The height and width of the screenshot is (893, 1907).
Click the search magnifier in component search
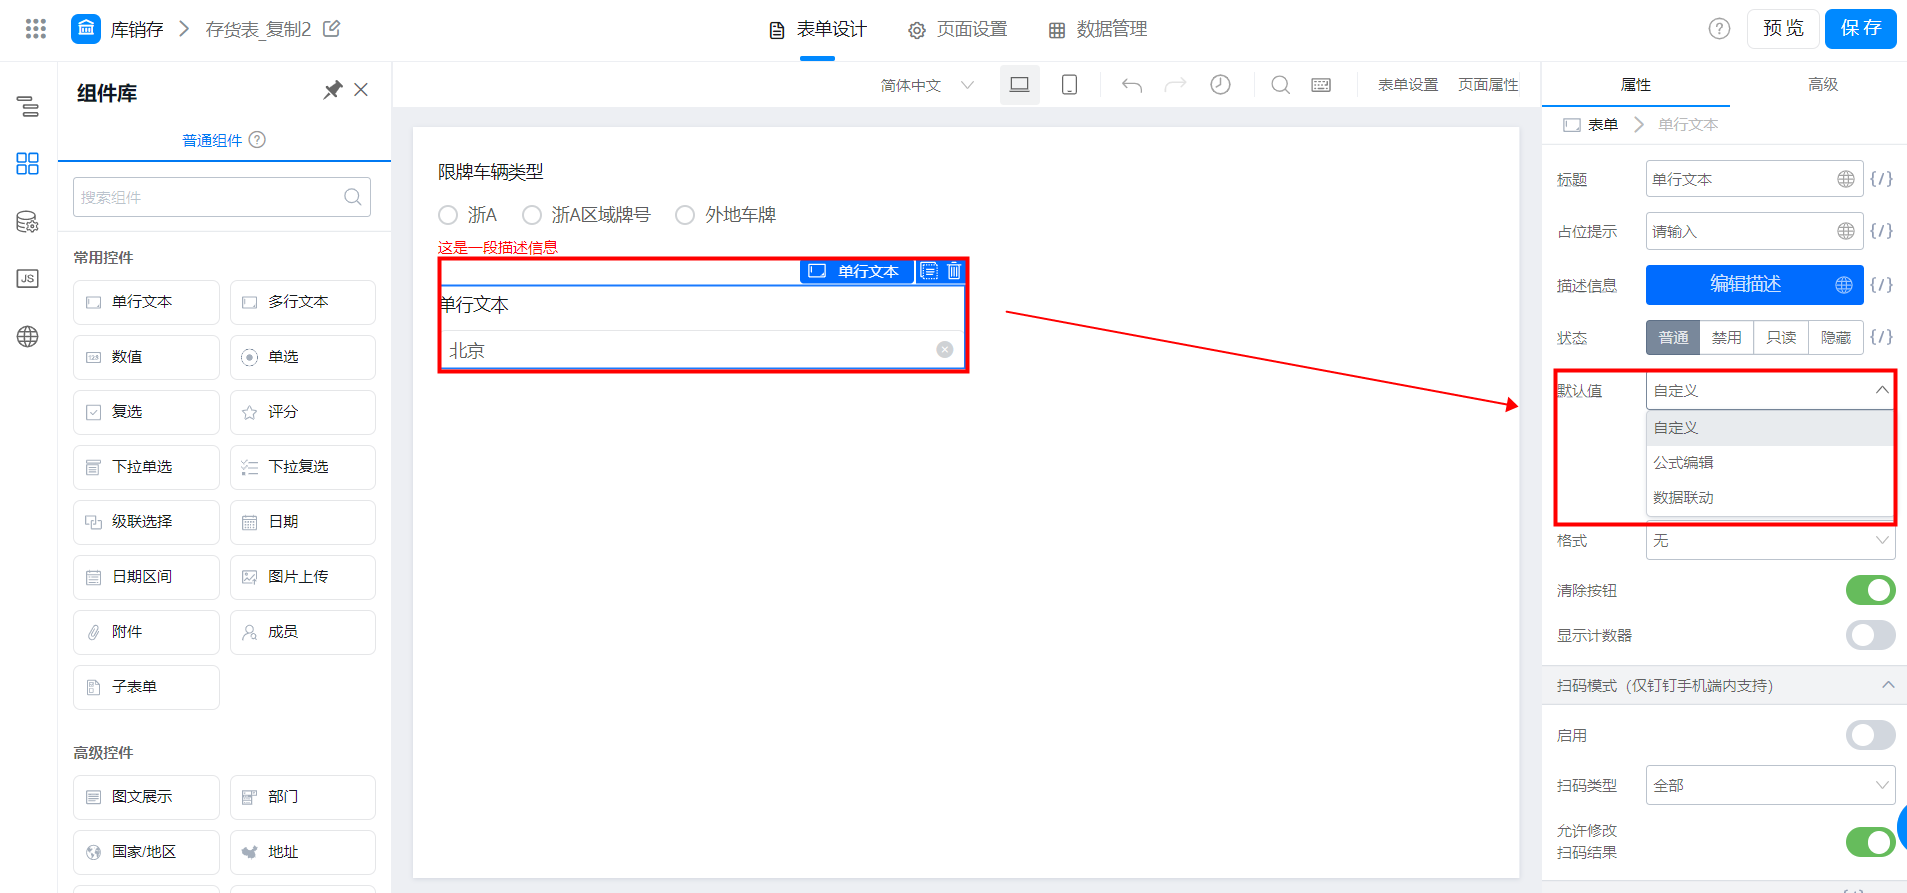tap(353, 197)
